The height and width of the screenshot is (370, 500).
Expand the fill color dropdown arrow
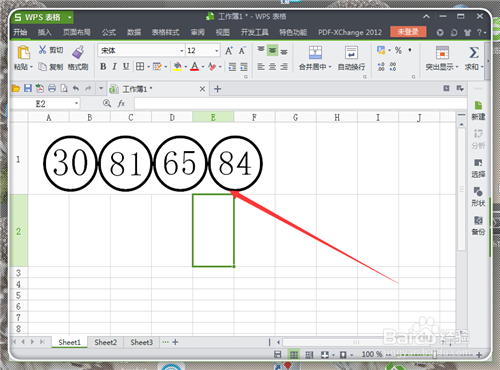[x=186, y=67]
